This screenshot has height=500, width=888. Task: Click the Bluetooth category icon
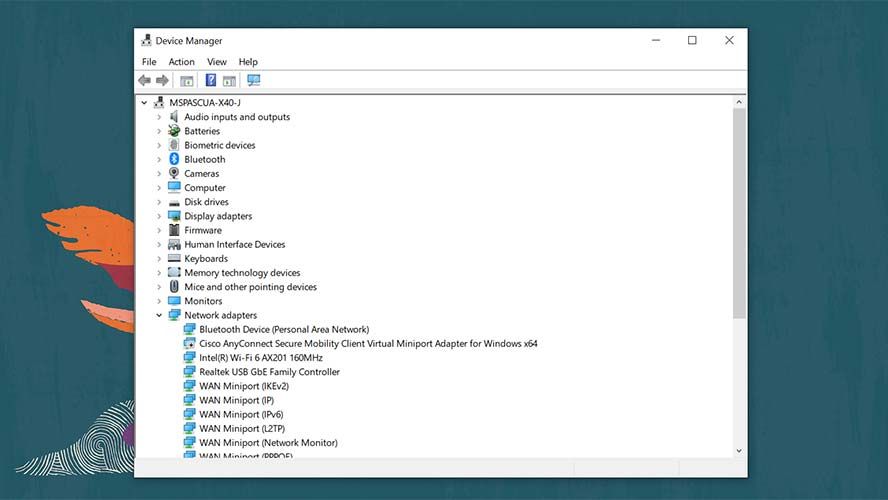tap(174, 159)
